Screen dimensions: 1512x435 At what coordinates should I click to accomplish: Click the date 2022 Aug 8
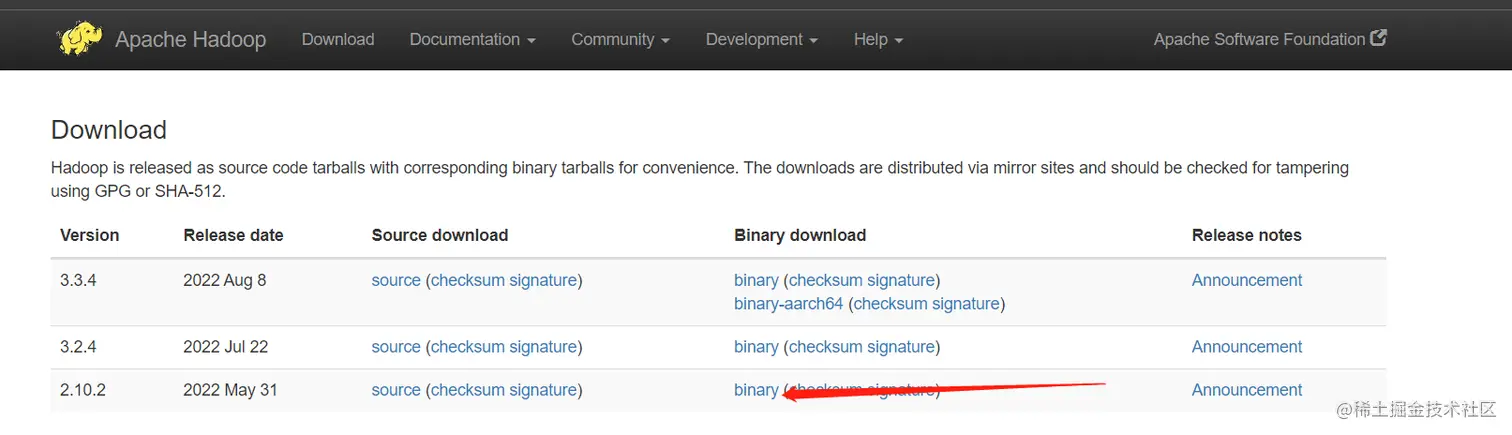tap(225, 281)
